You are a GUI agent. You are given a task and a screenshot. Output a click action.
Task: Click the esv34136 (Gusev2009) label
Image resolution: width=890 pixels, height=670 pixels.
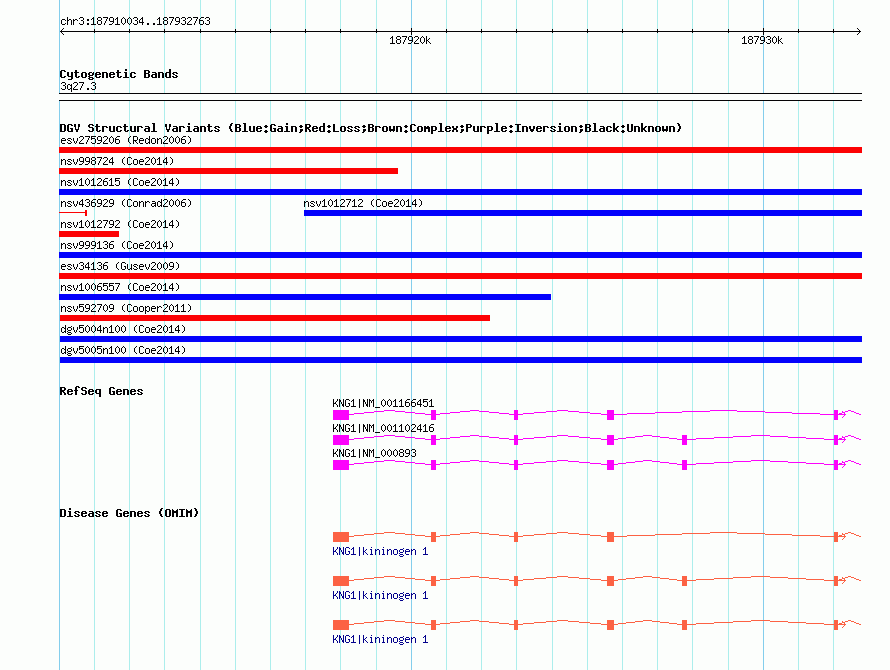[120, 266]
